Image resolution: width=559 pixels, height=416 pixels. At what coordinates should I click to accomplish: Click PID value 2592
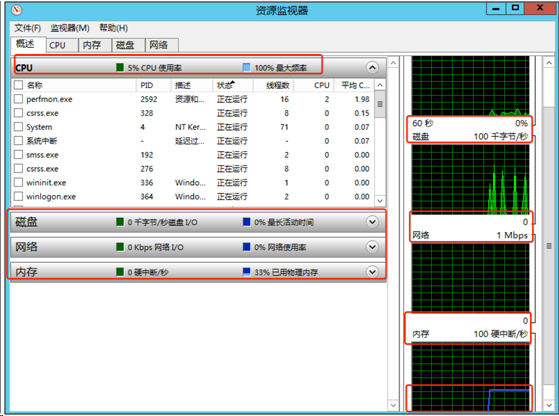pos(149,99)
